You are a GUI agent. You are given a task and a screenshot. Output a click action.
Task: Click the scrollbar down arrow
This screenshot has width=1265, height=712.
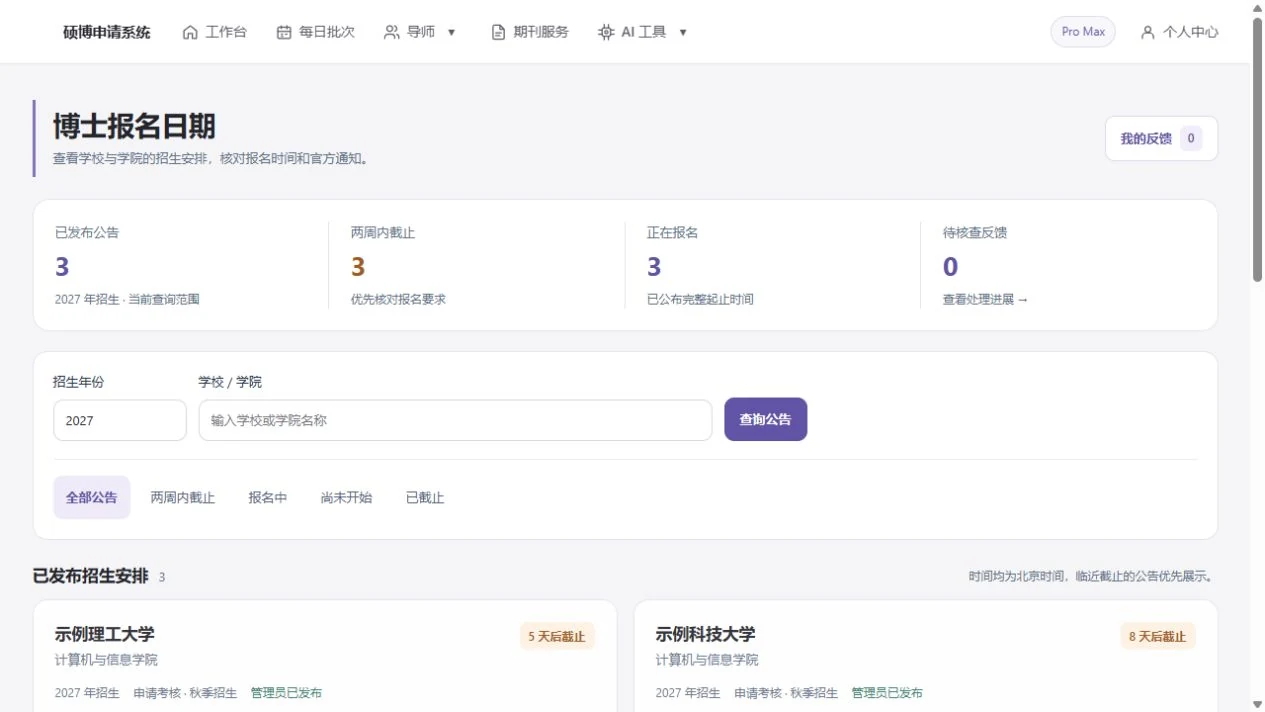coord(1257,704)
